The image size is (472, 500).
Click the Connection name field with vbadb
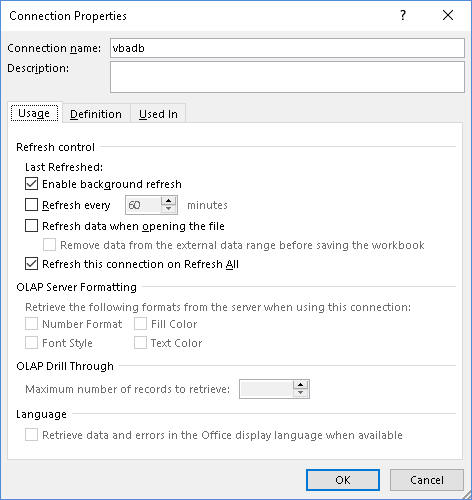tap(287, 48)
